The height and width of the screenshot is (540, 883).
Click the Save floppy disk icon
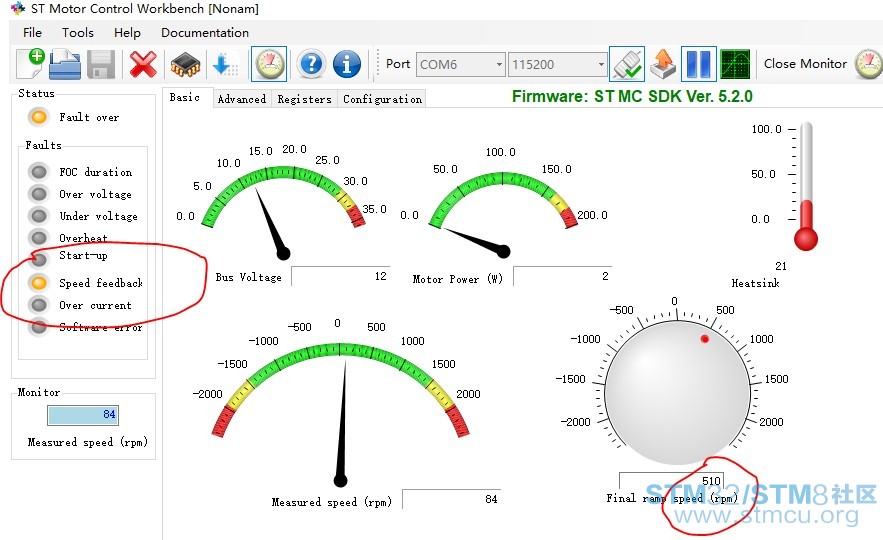click(x=101, y=64)
